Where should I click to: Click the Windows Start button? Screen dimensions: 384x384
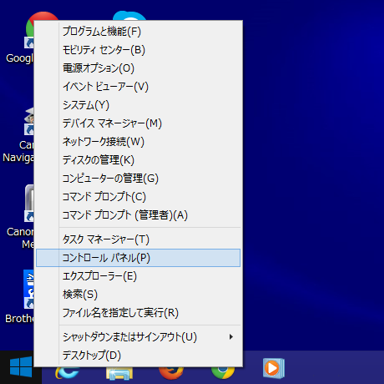(21, 367)
